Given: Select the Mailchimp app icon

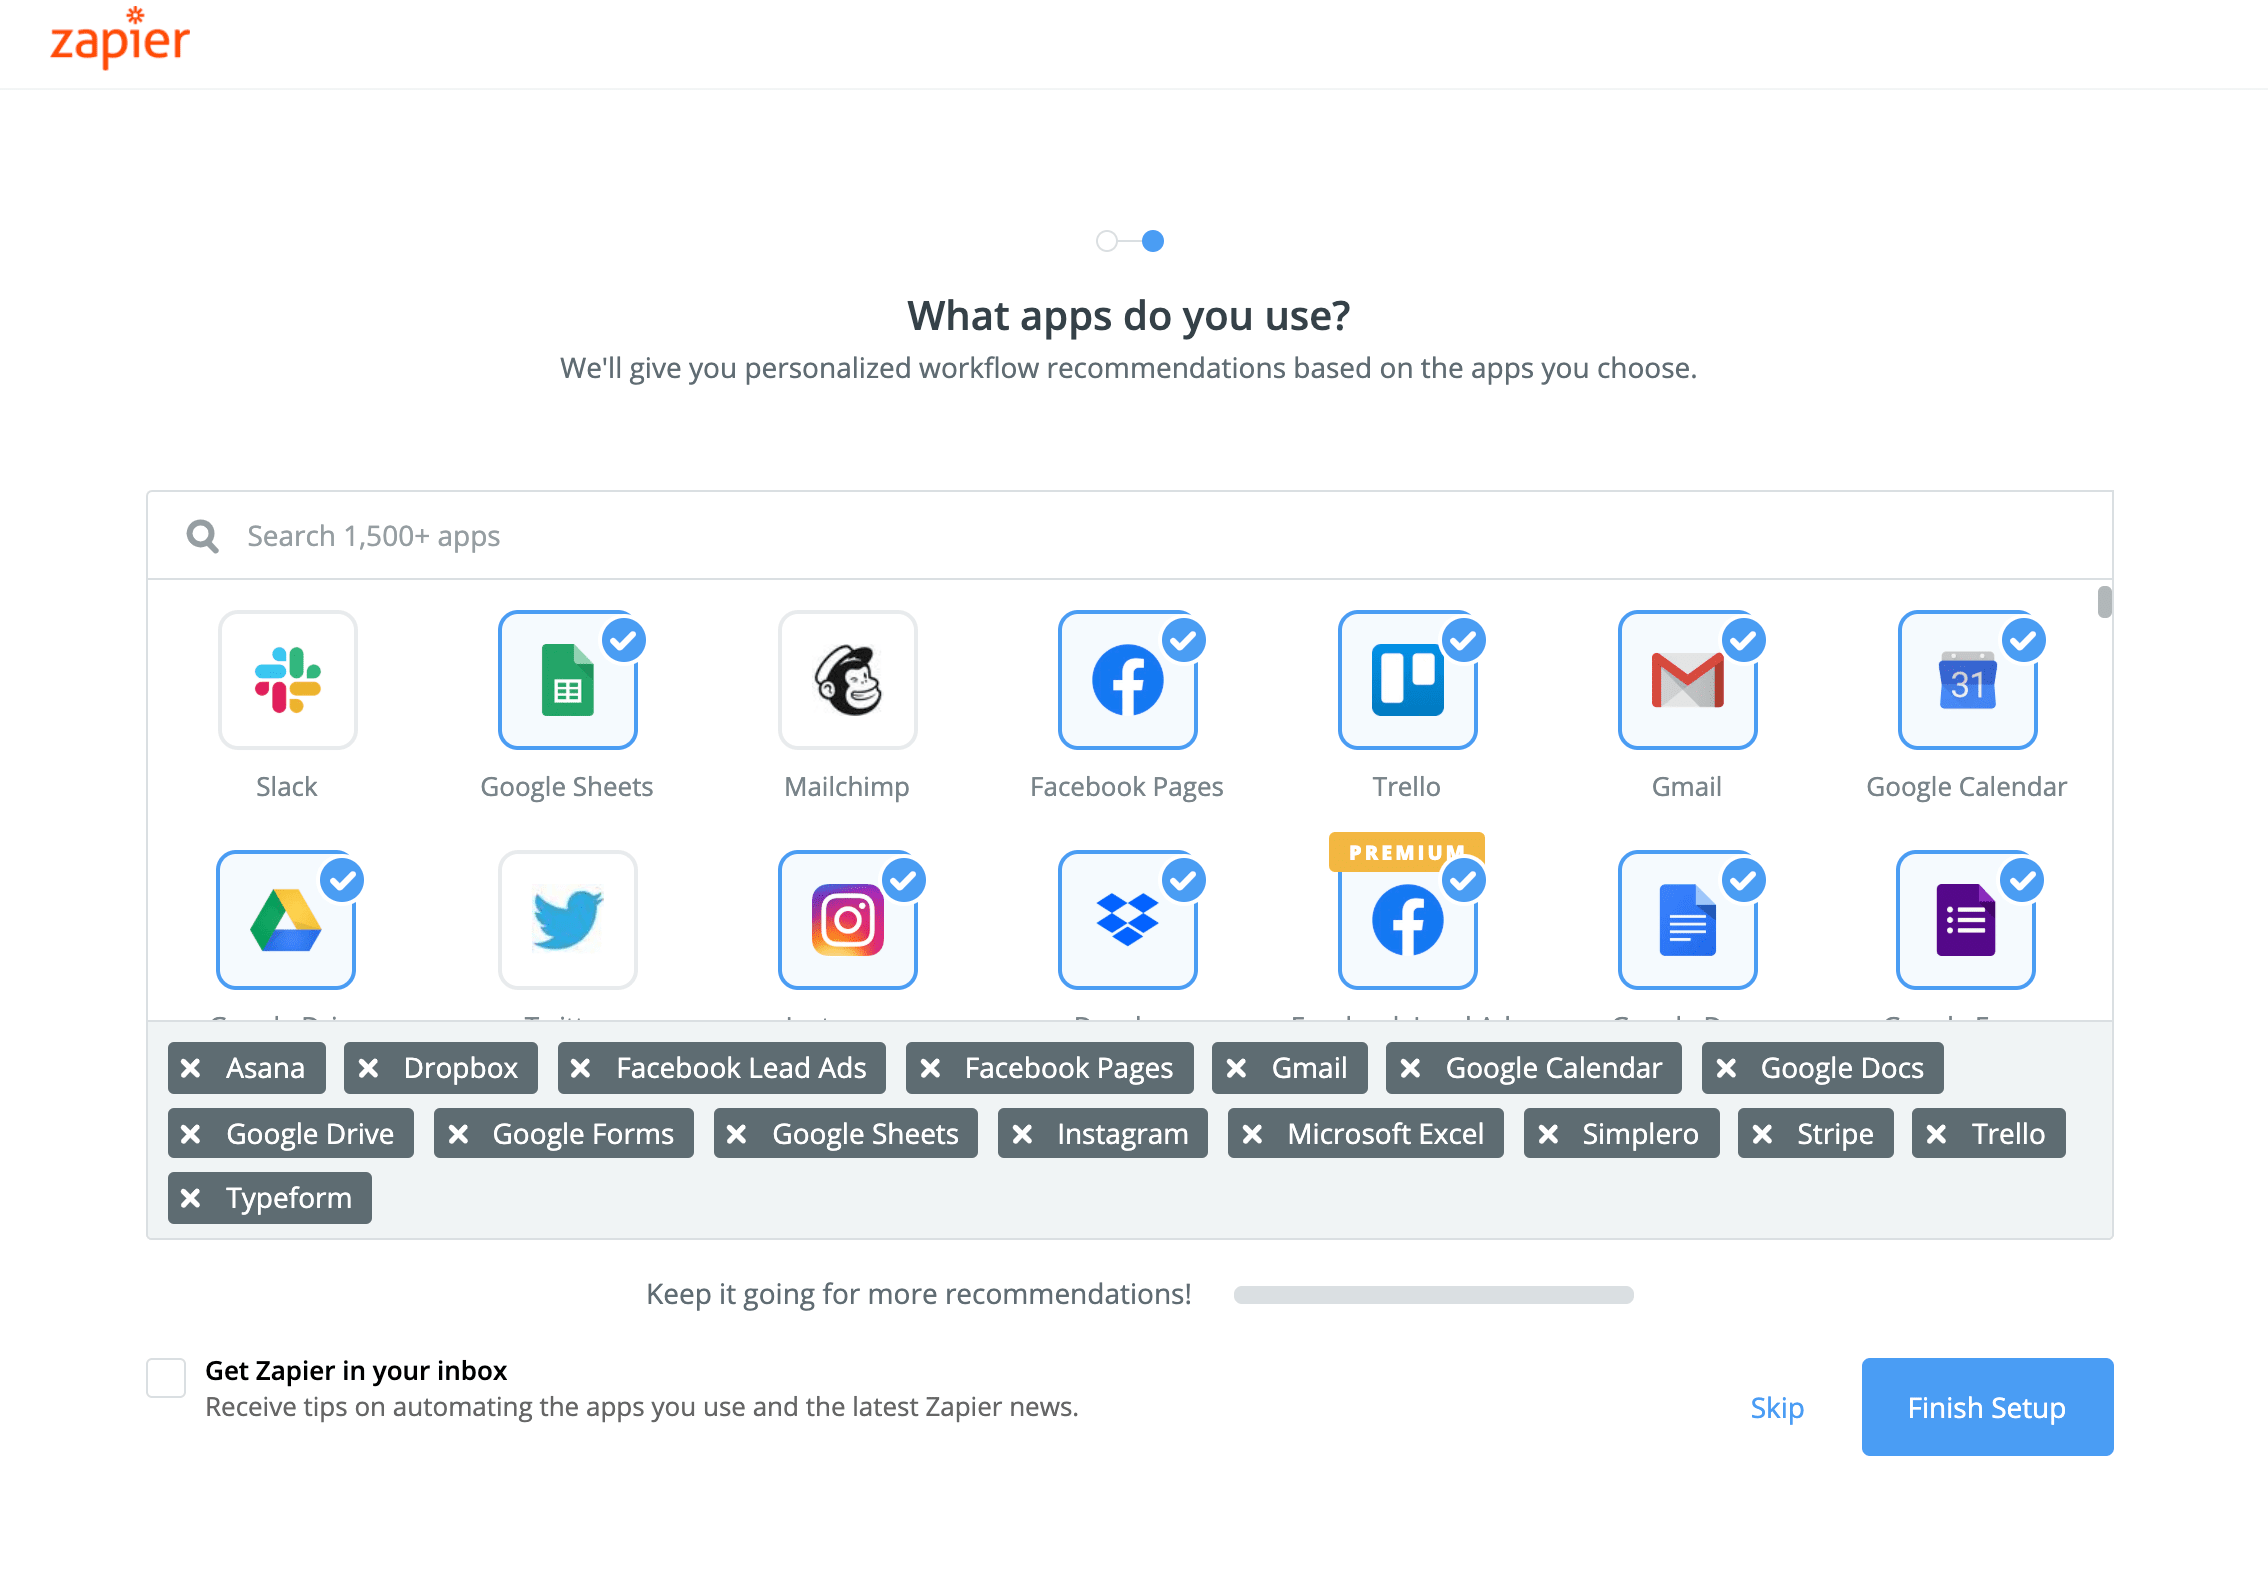Looking at the screenshot, I should pyautogui.click(x=847, y=680).
